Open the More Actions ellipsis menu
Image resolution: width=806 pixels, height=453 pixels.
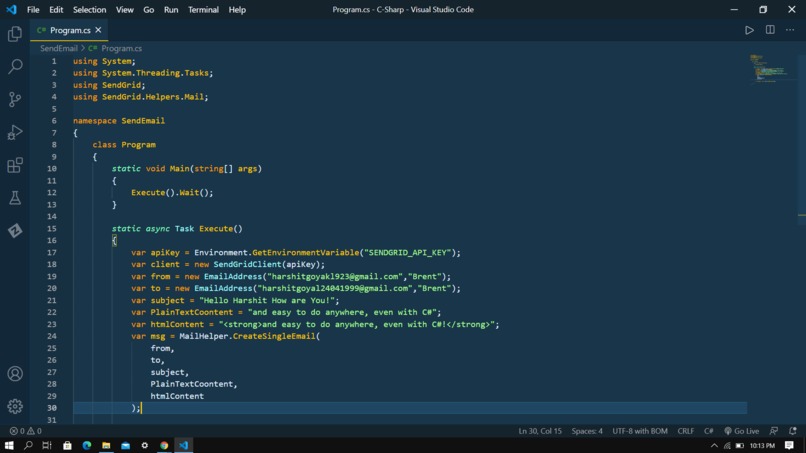tap(790, 30)
